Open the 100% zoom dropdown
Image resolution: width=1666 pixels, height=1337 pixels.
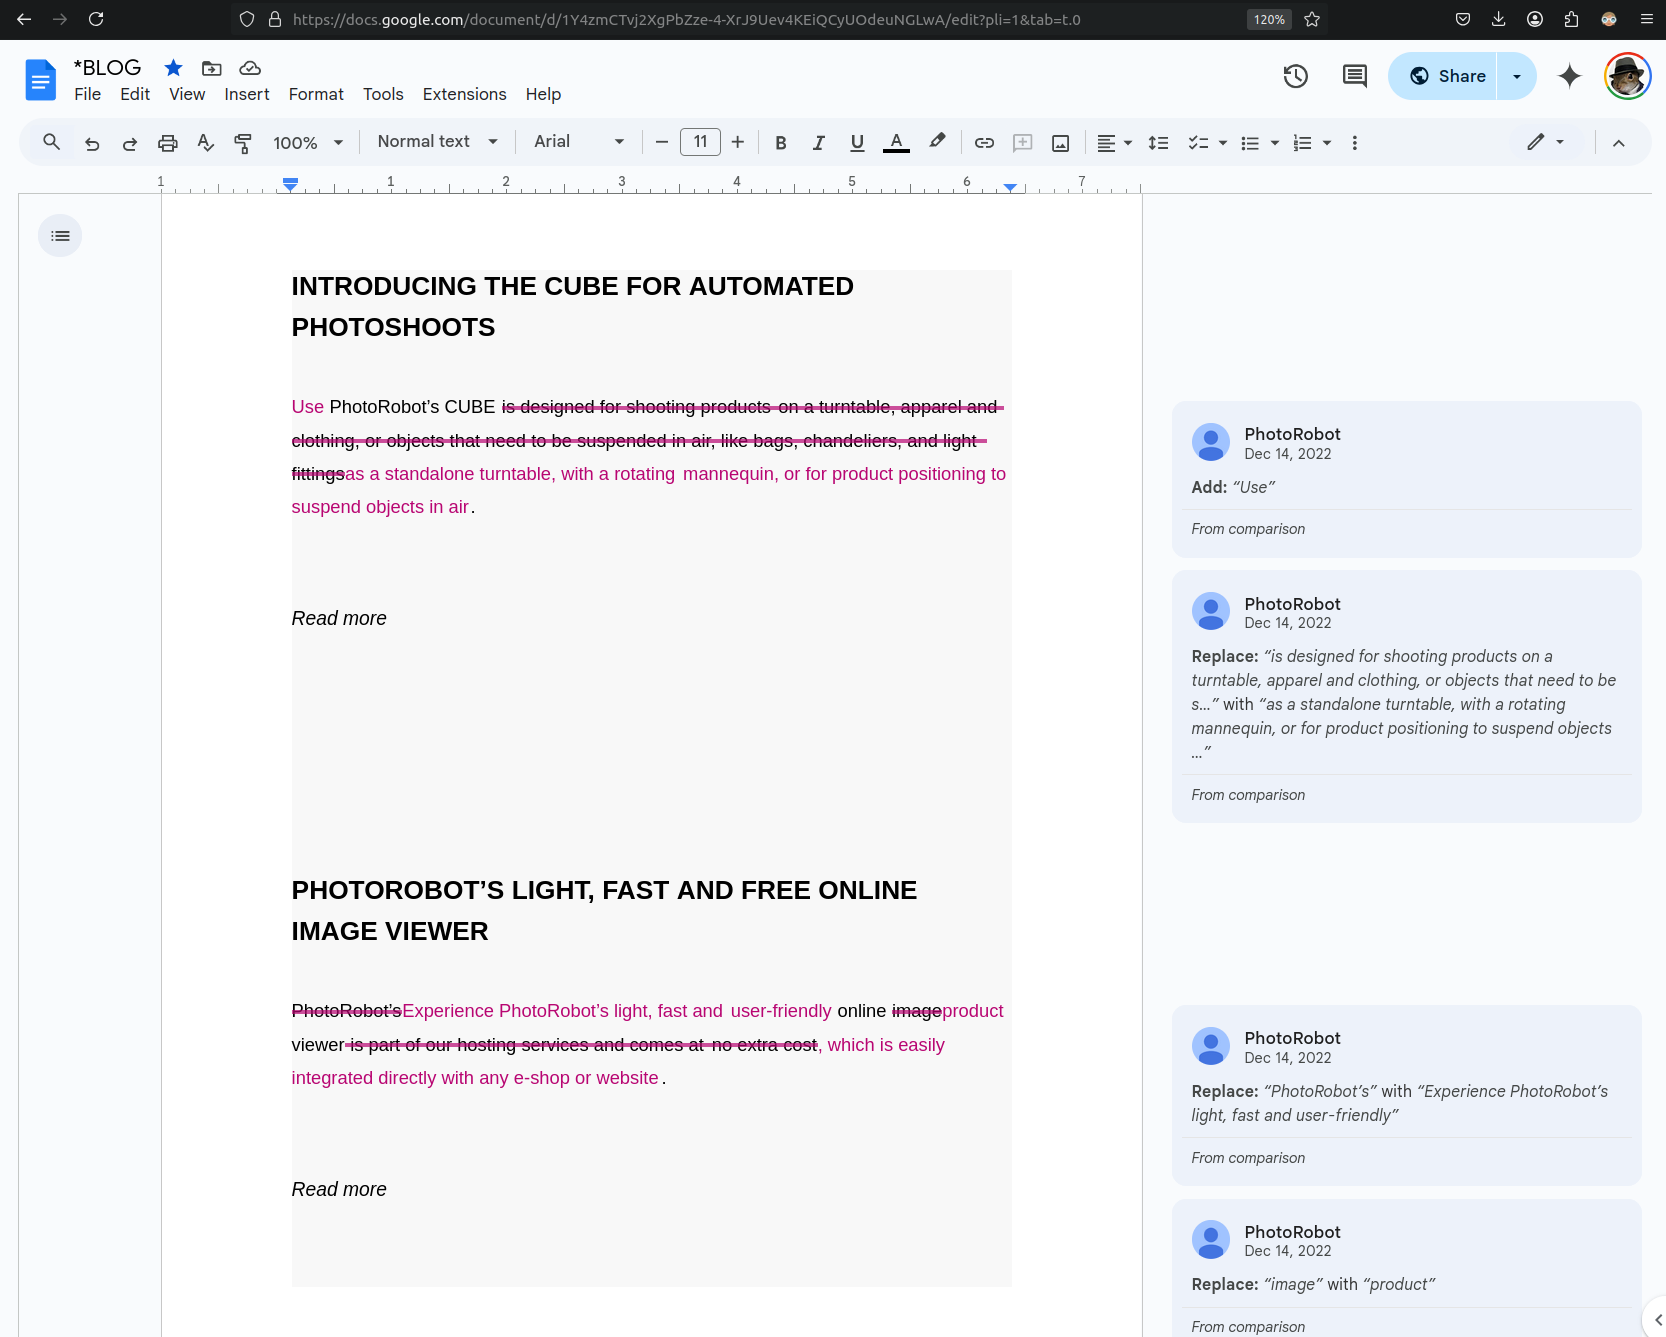(308, 143)
